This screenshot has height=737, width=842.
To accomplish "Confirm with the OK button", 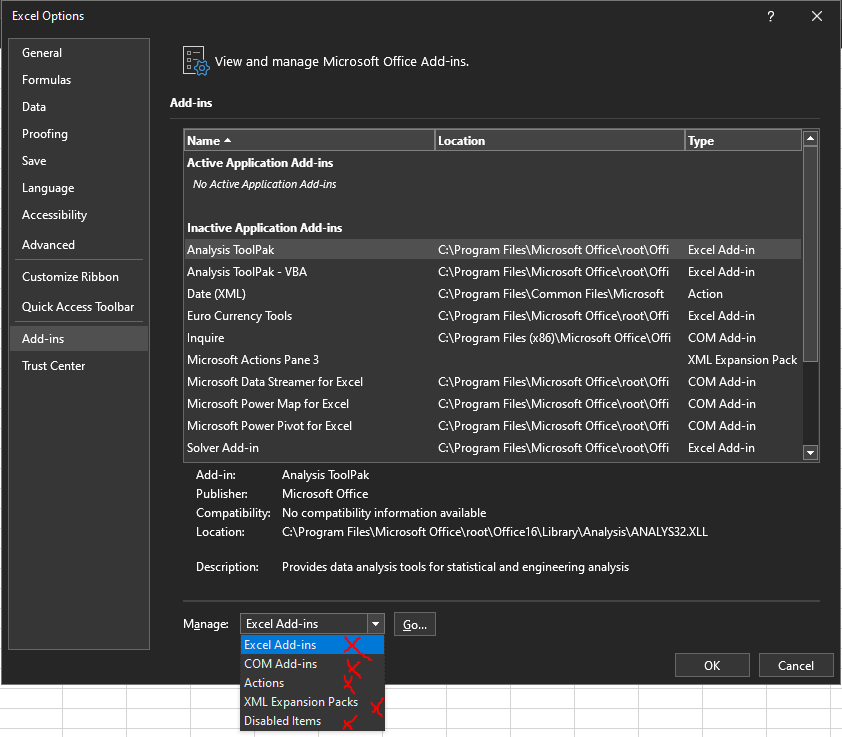I will click(x=712, y=666).
